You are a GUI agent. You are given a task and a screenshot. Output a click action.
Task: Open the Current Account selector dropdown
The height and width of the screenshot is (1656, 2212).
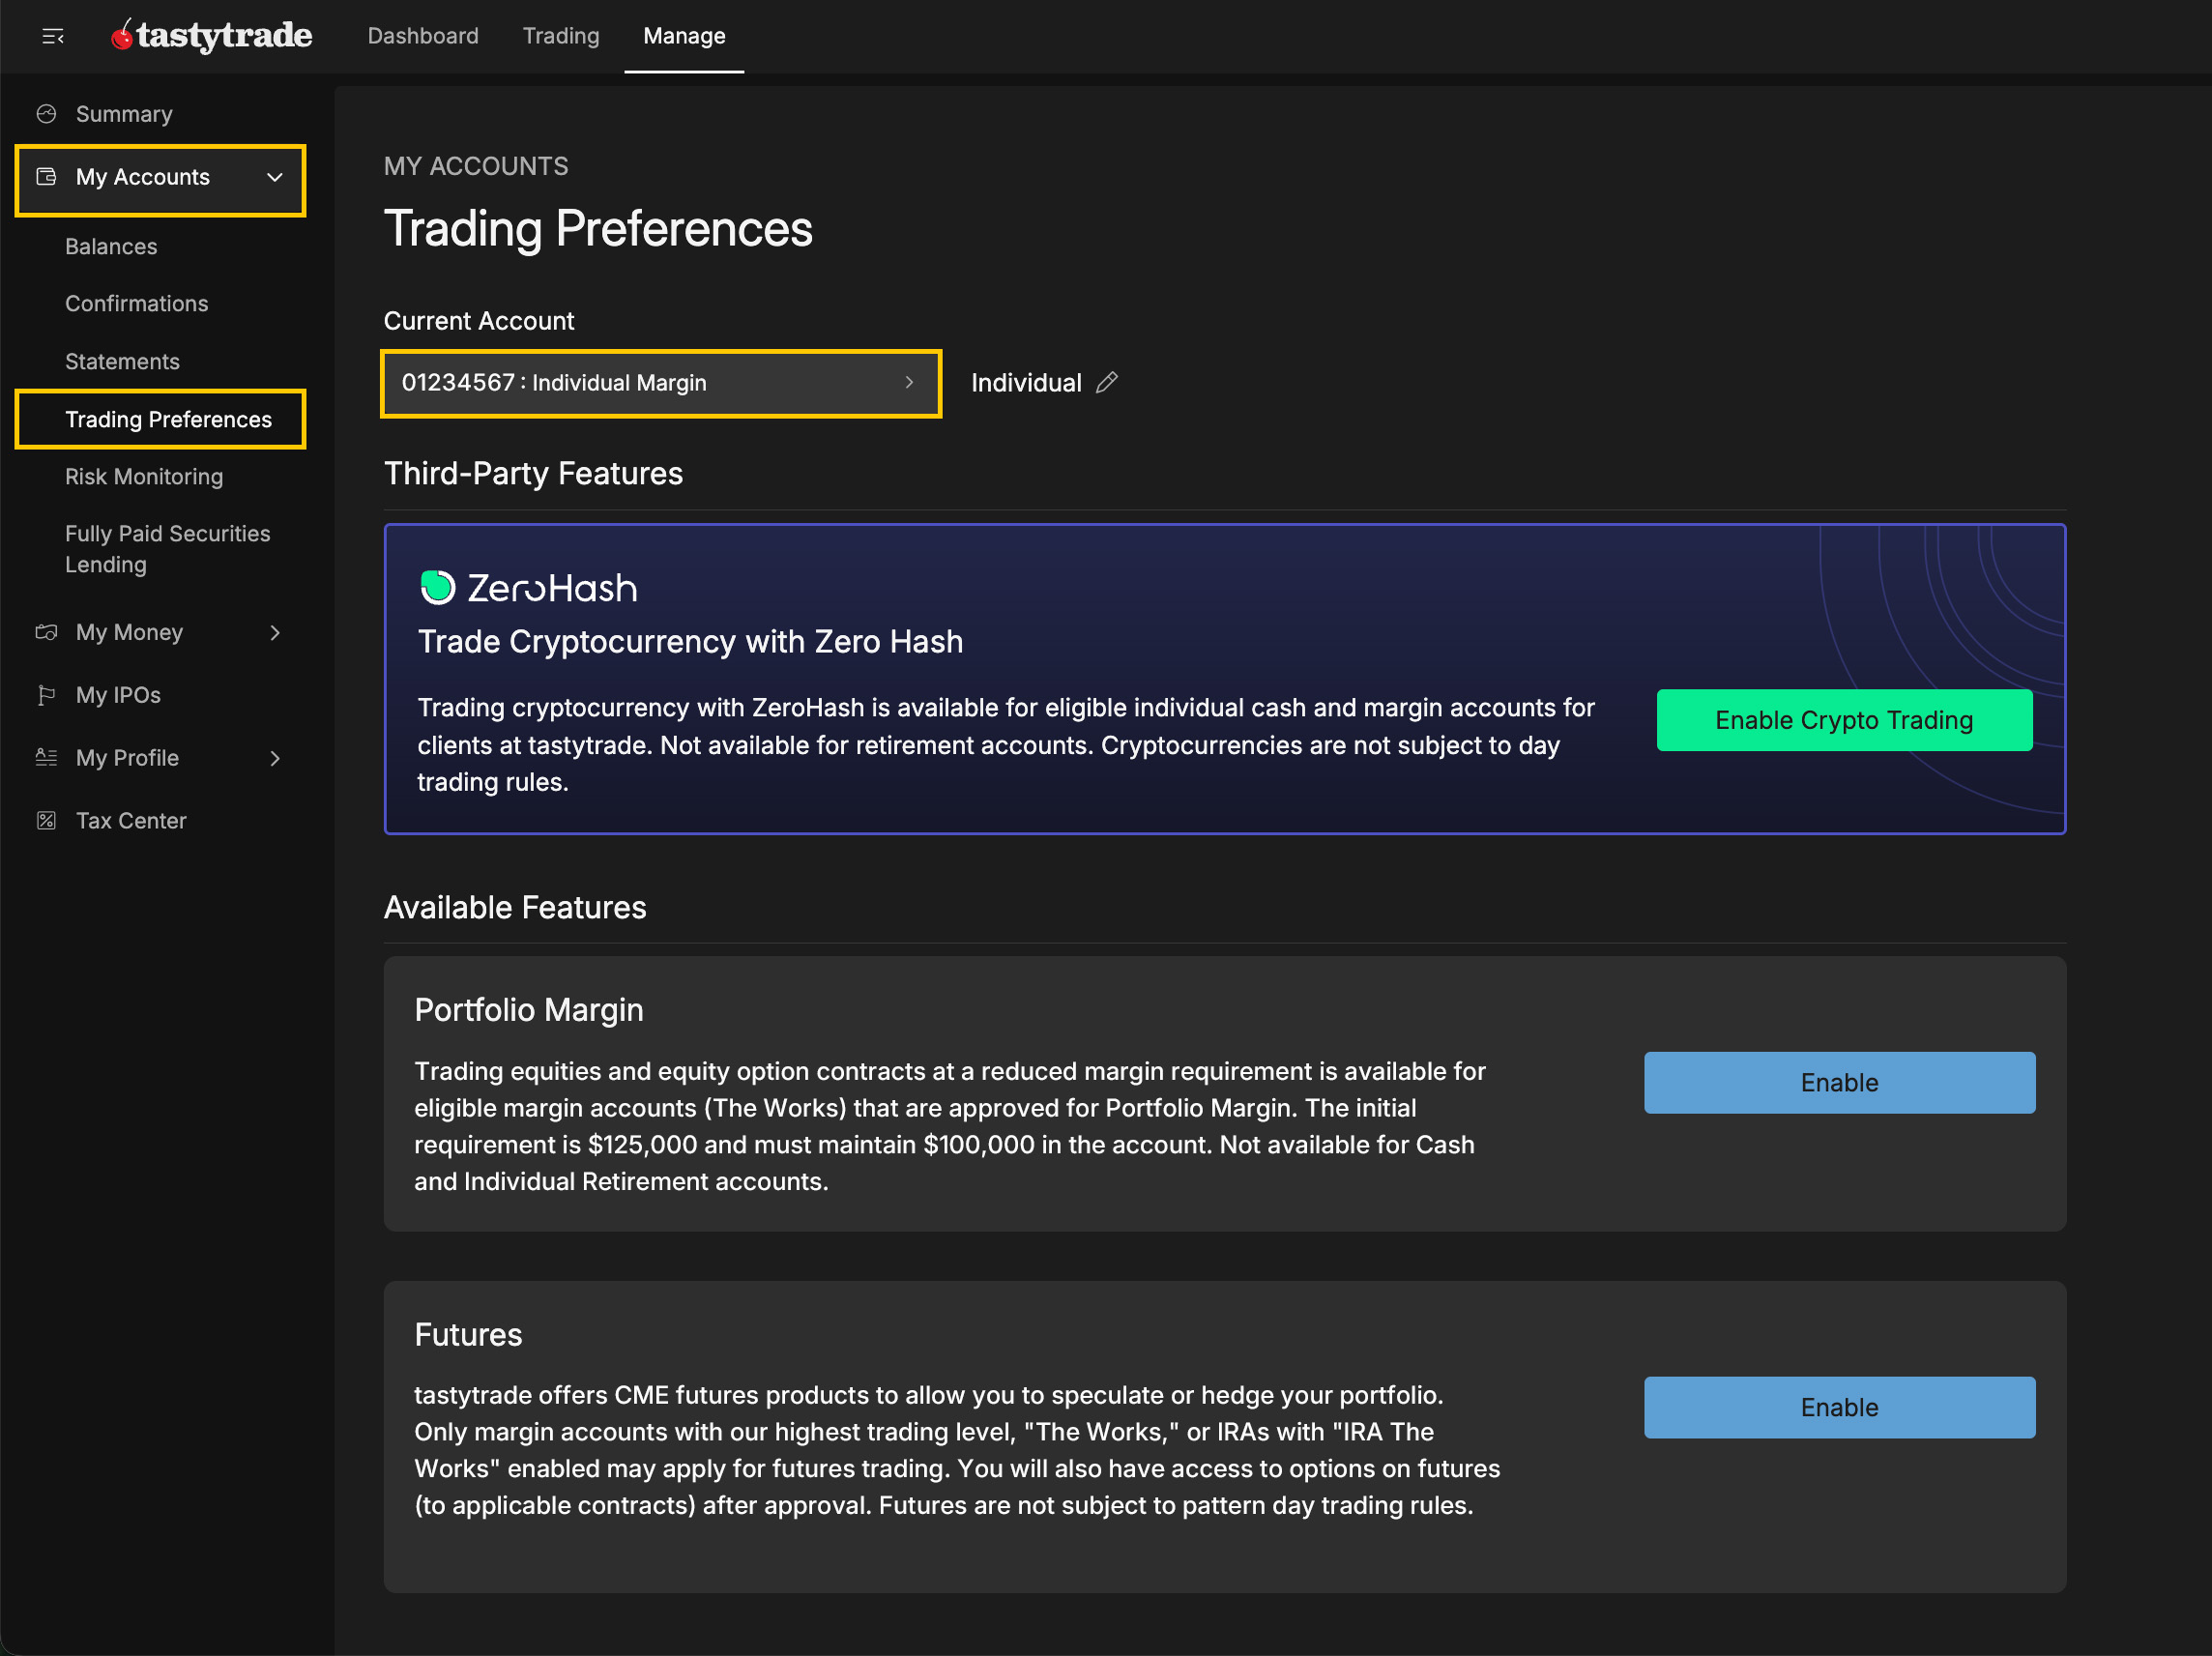click(660, 383)
